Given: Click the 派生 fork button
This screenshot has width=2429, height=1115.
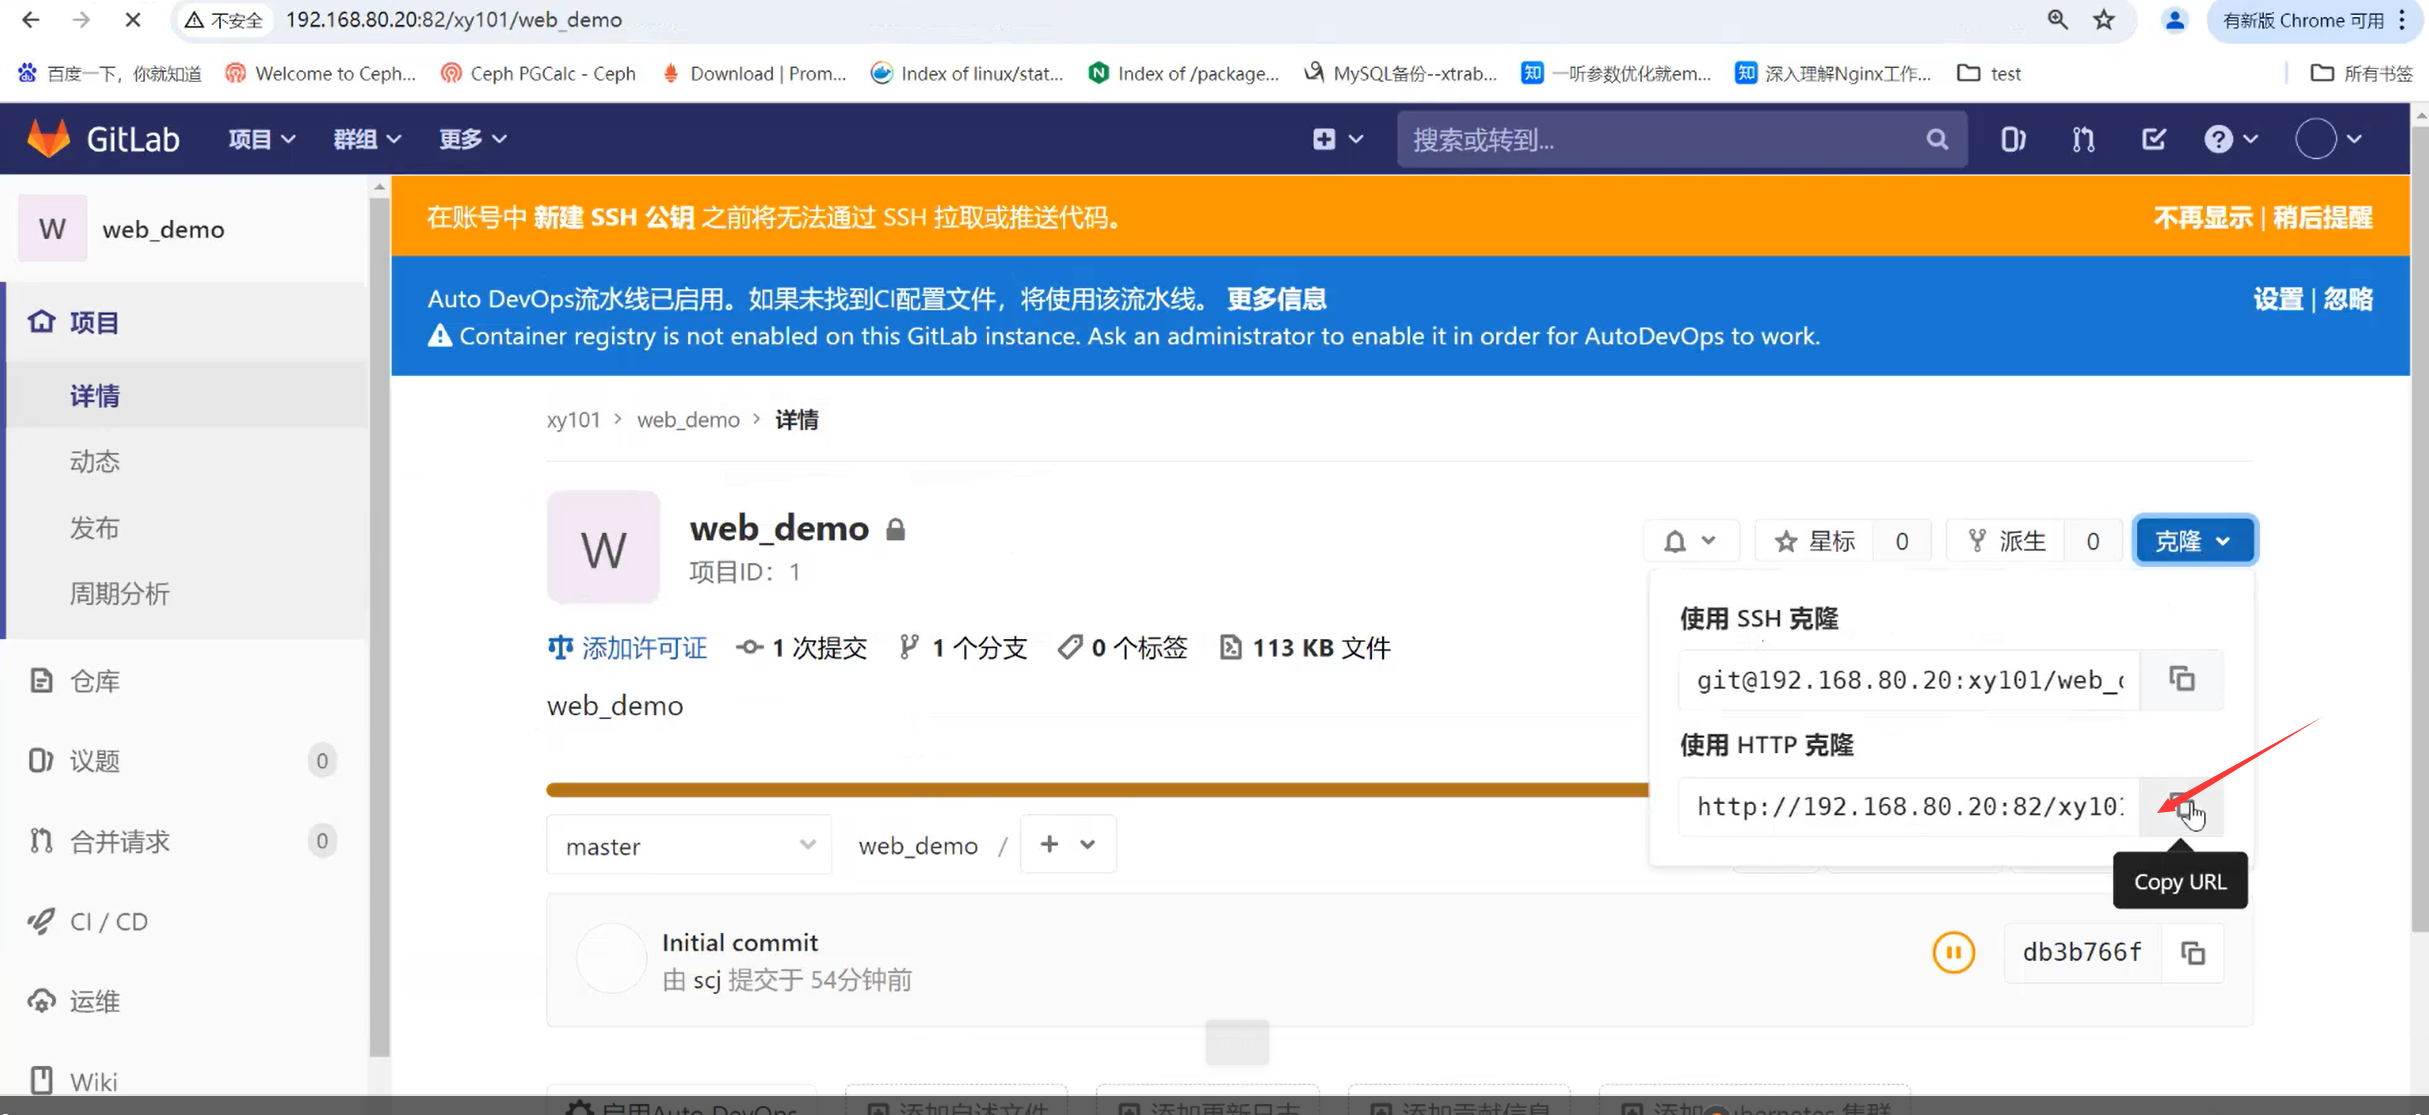Looking at the screenshot, I should (2007, 541).
